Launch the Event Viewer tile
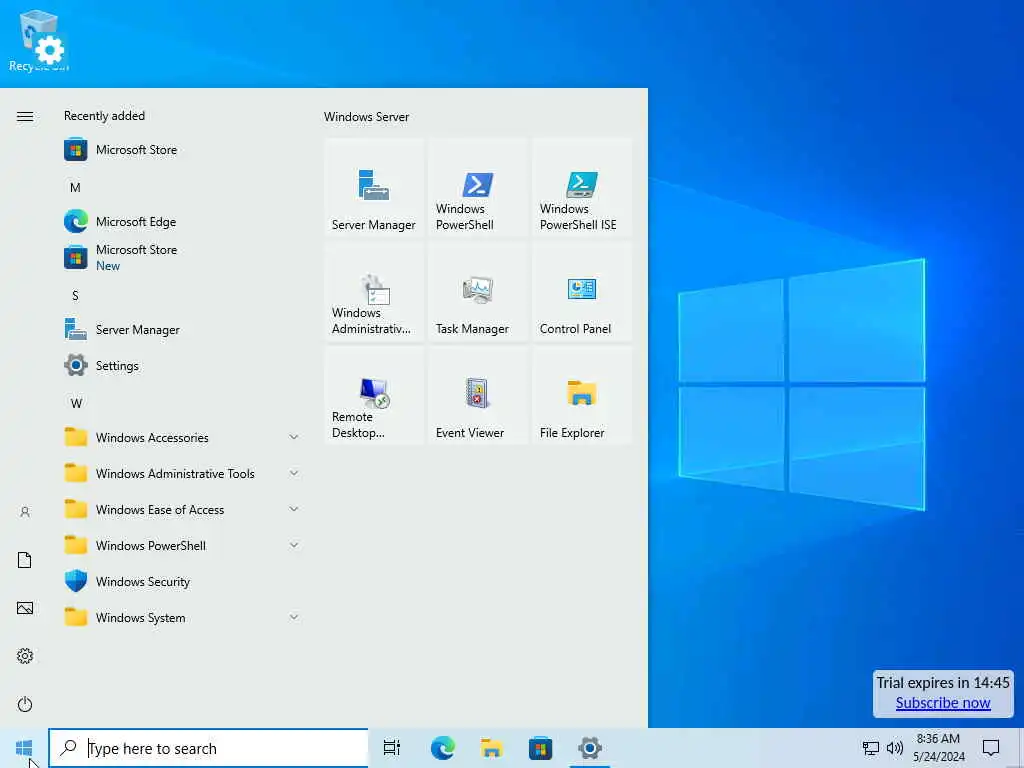The image size is (1024, 768). point(477,395)
